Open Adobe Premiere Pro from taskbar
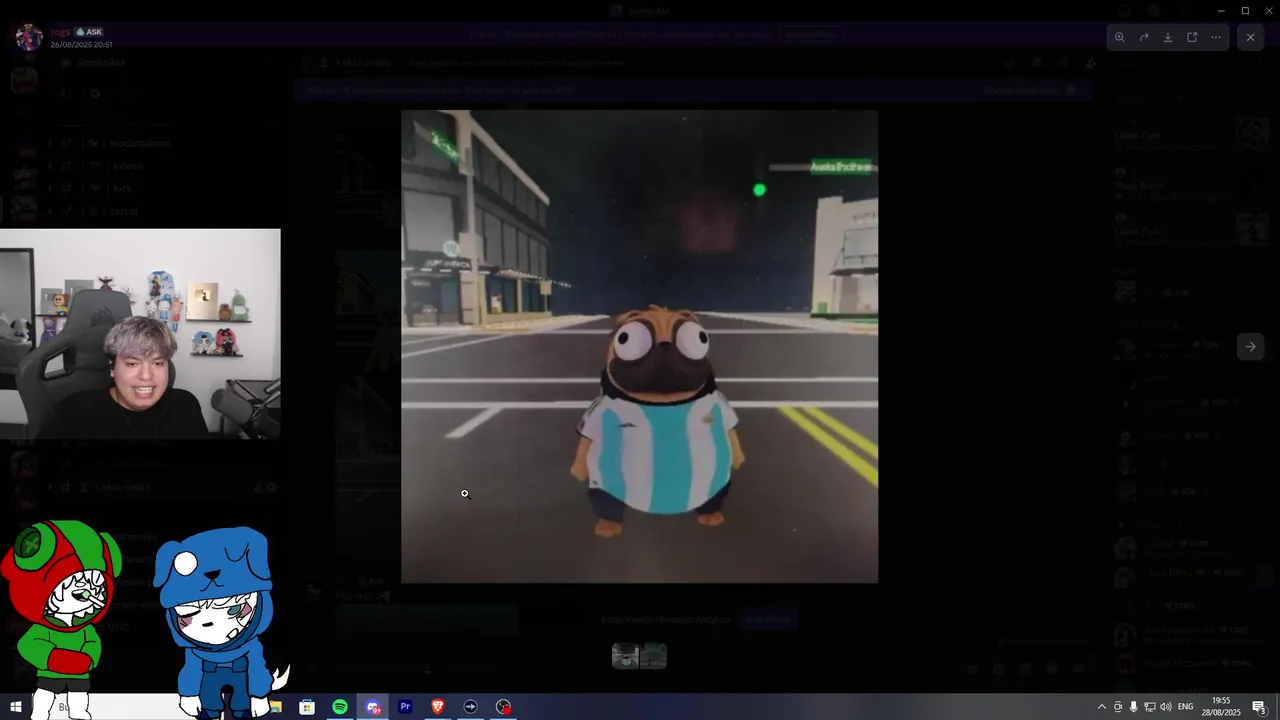1280x720 pixels. (405, 707)
